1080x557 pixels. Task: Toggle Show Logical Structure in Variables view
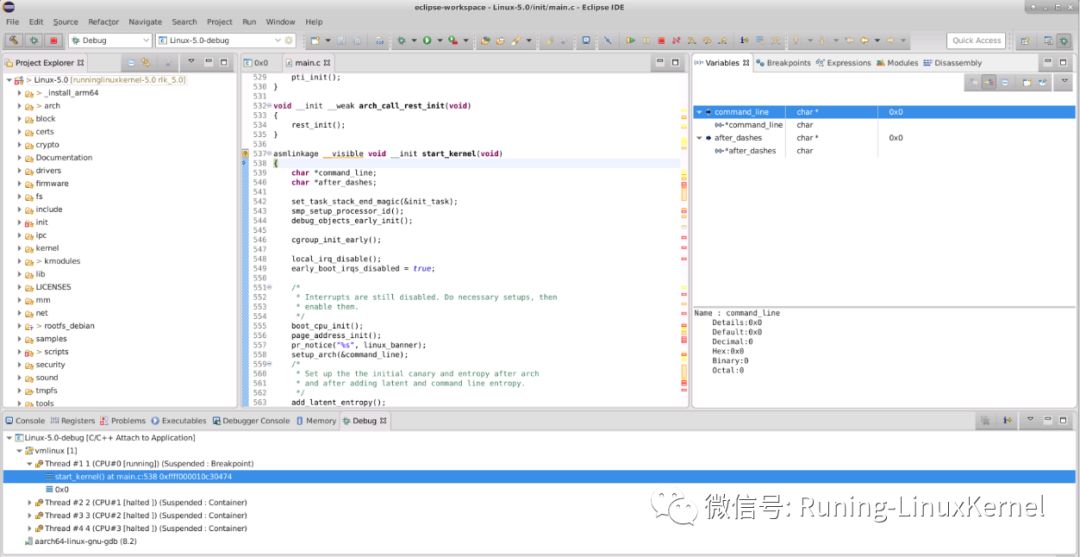(x=989, y=82)
